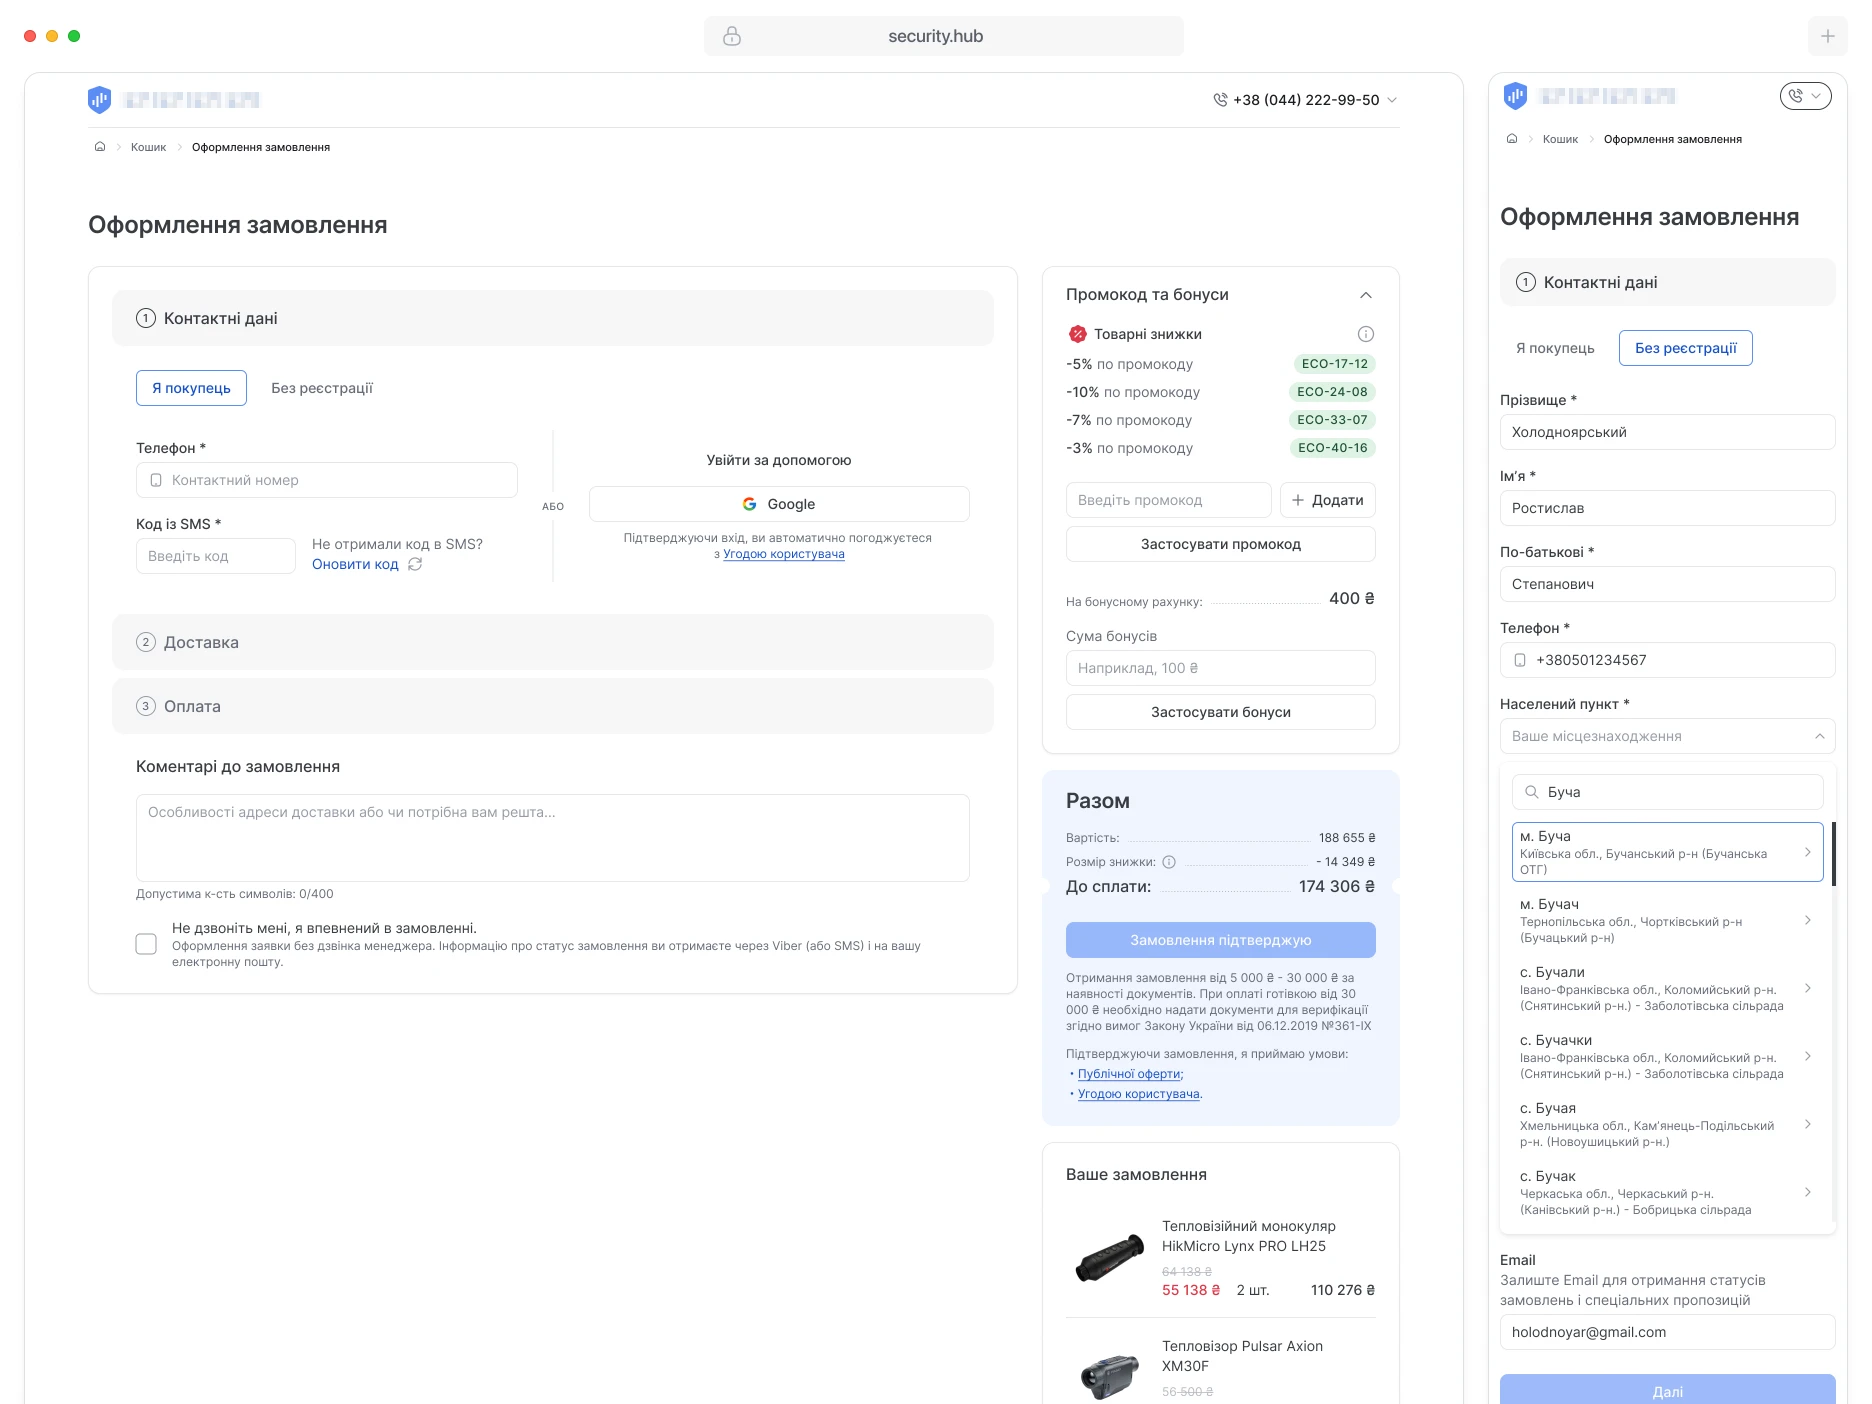Open new browser tab with plus button
1872x1404 pixels.
(1827, 36)
